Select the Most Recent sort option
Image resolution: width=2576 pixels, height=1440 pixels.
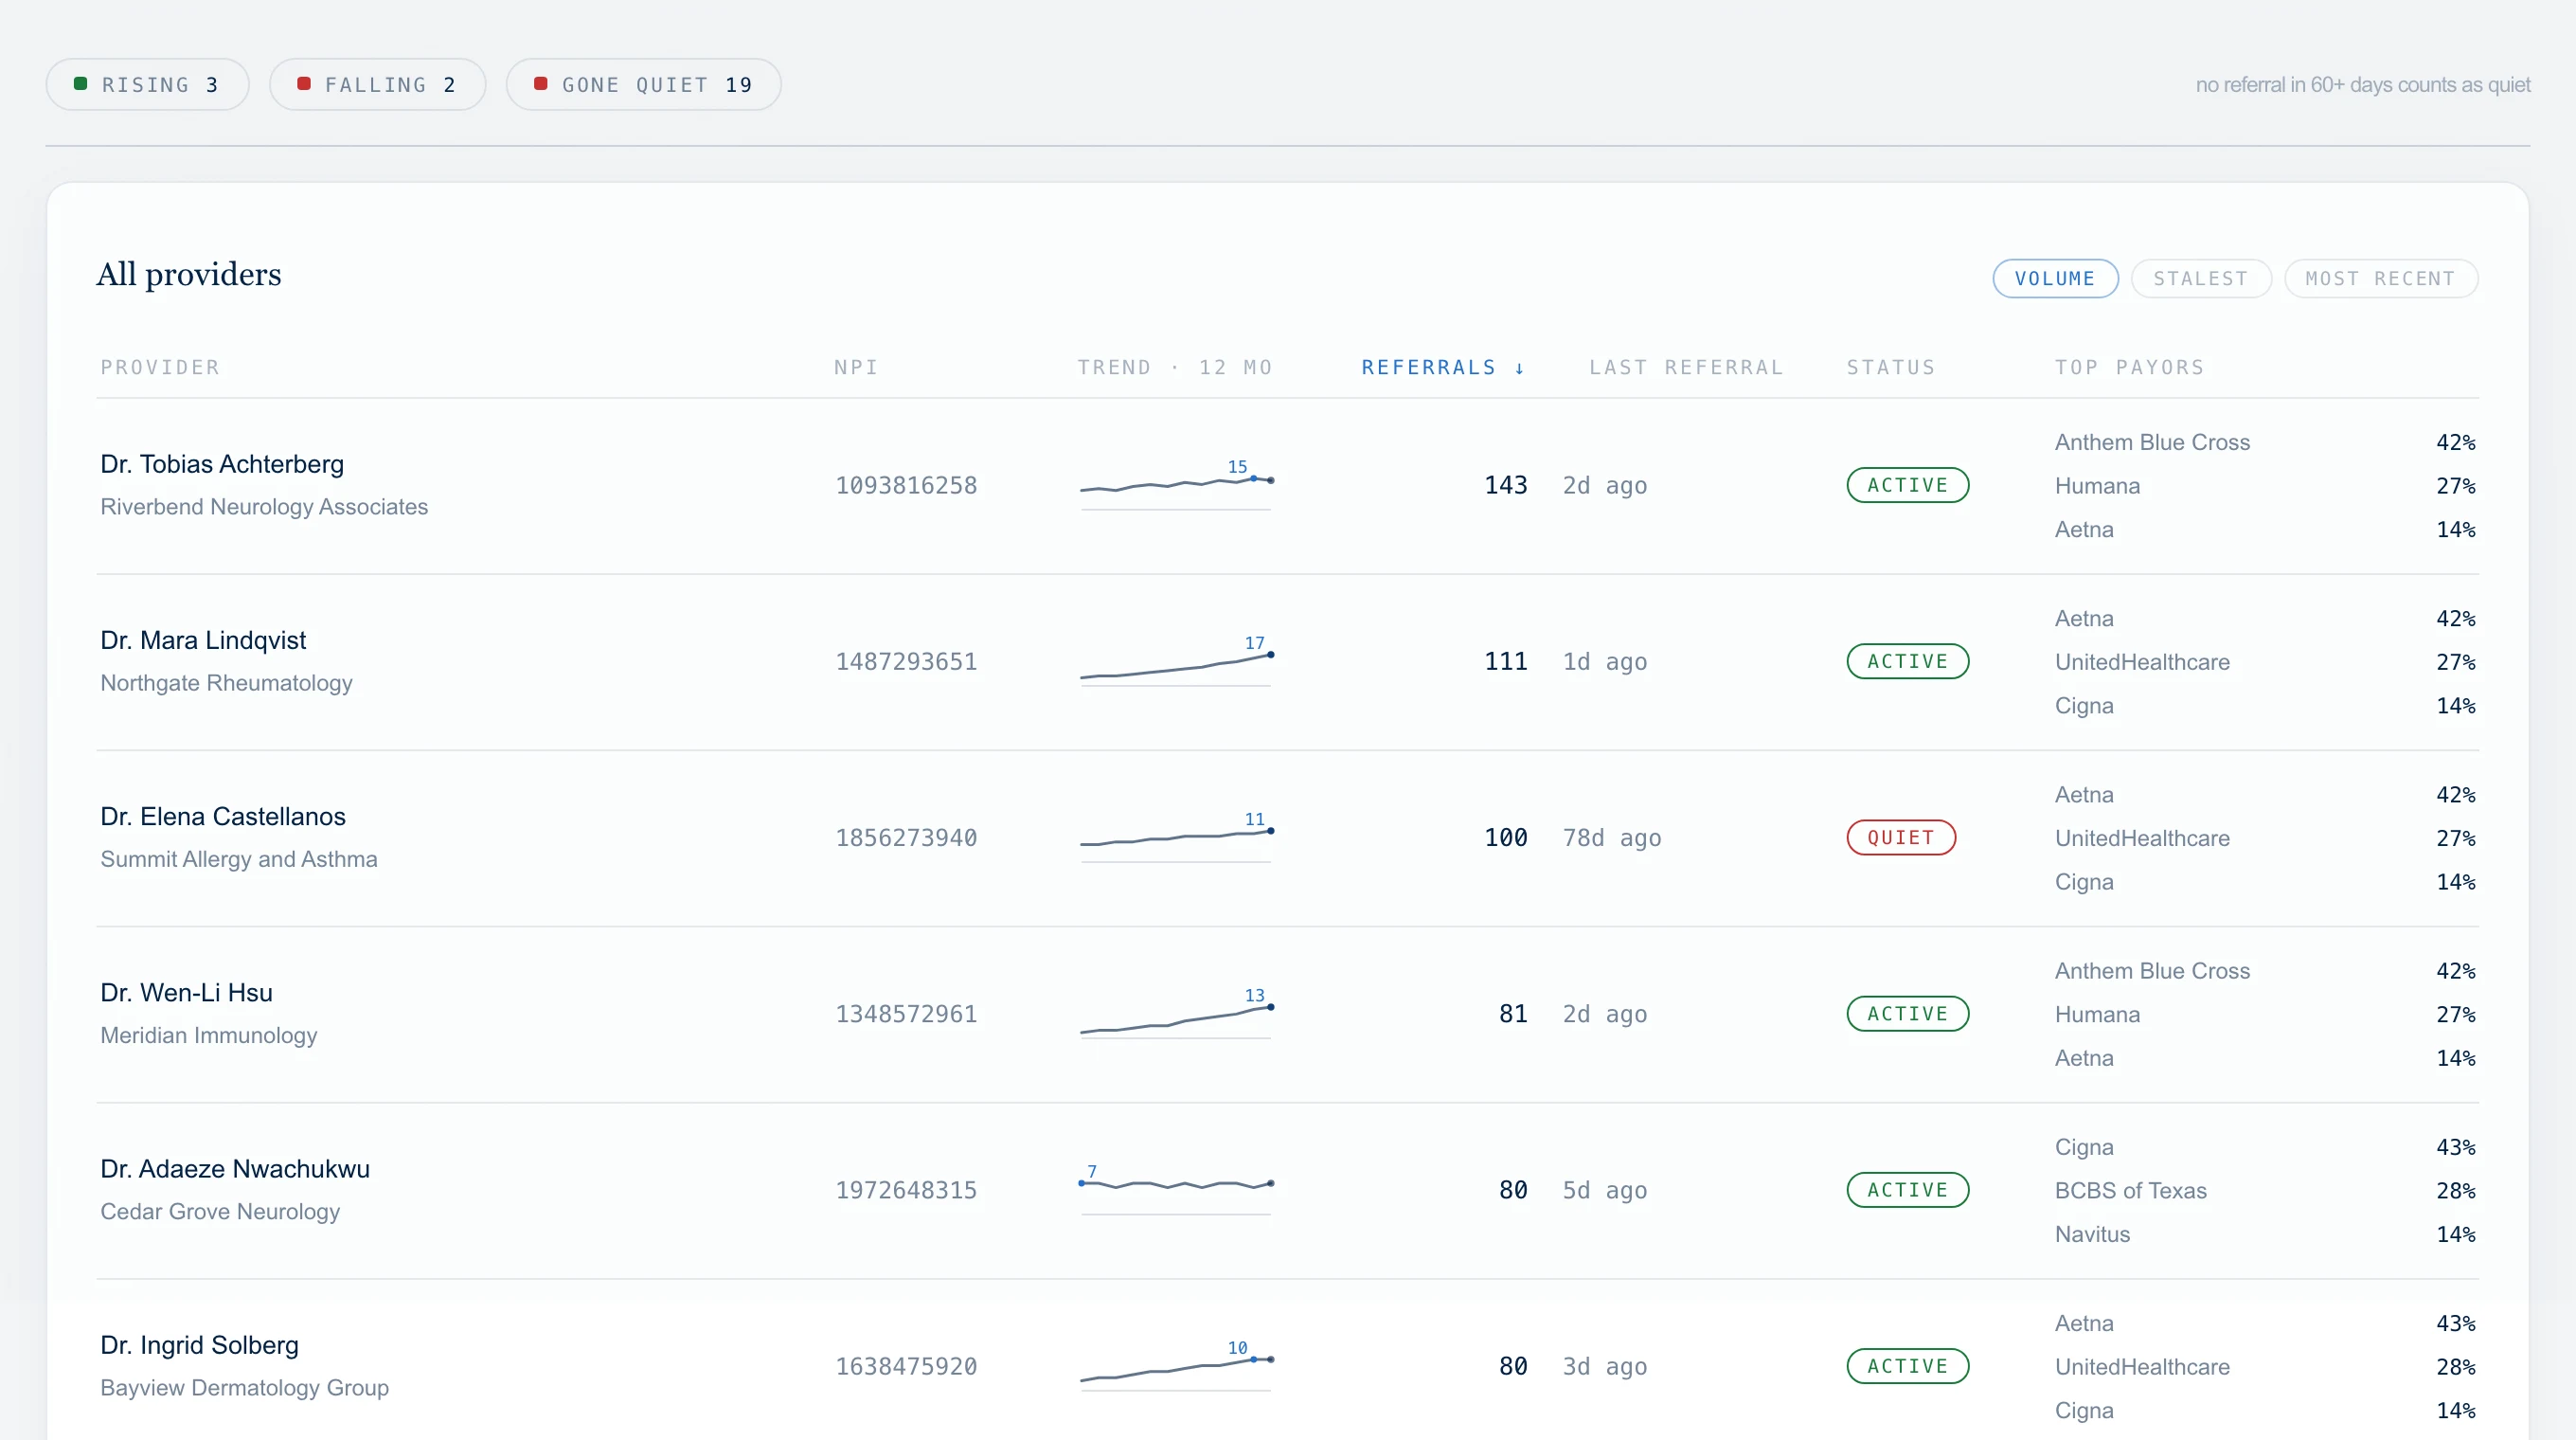[x=2380, y=279]
